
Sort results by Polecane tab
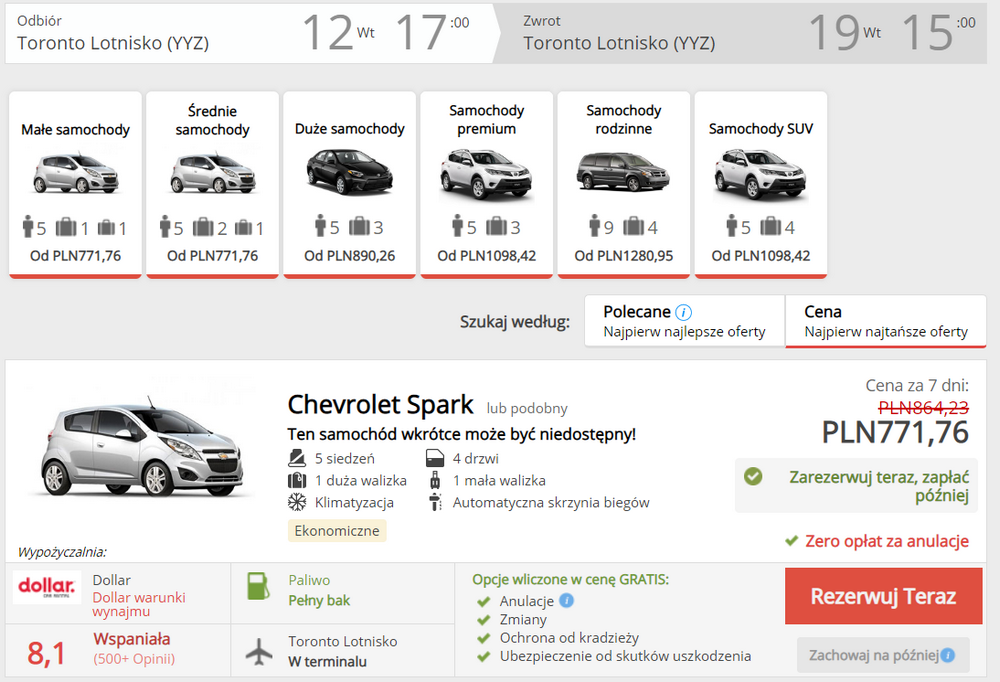[684, 321]
